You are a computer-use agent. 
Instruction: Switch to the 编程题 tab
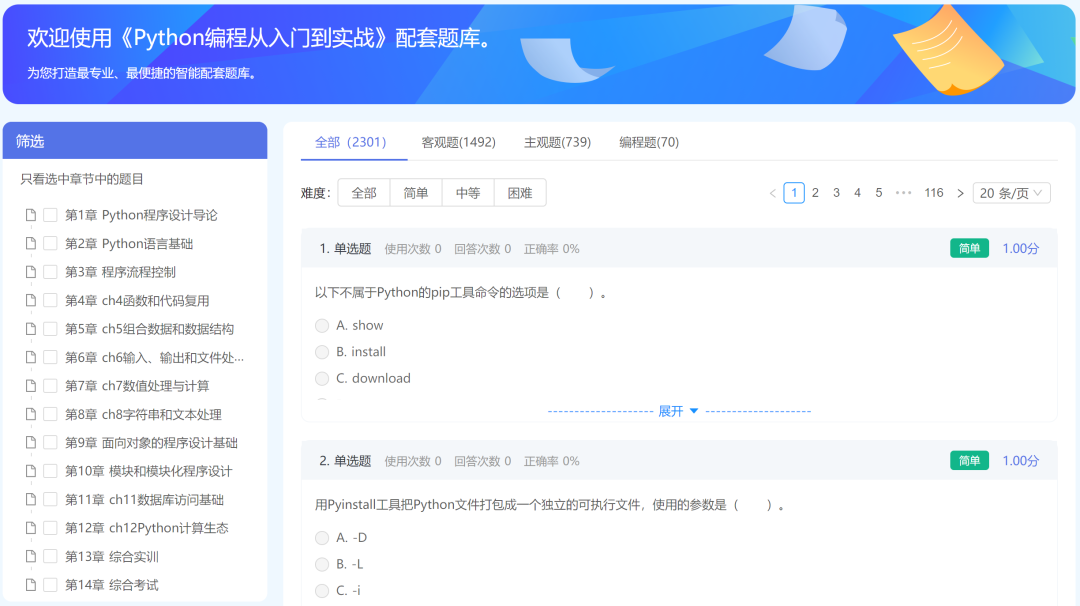650,142
